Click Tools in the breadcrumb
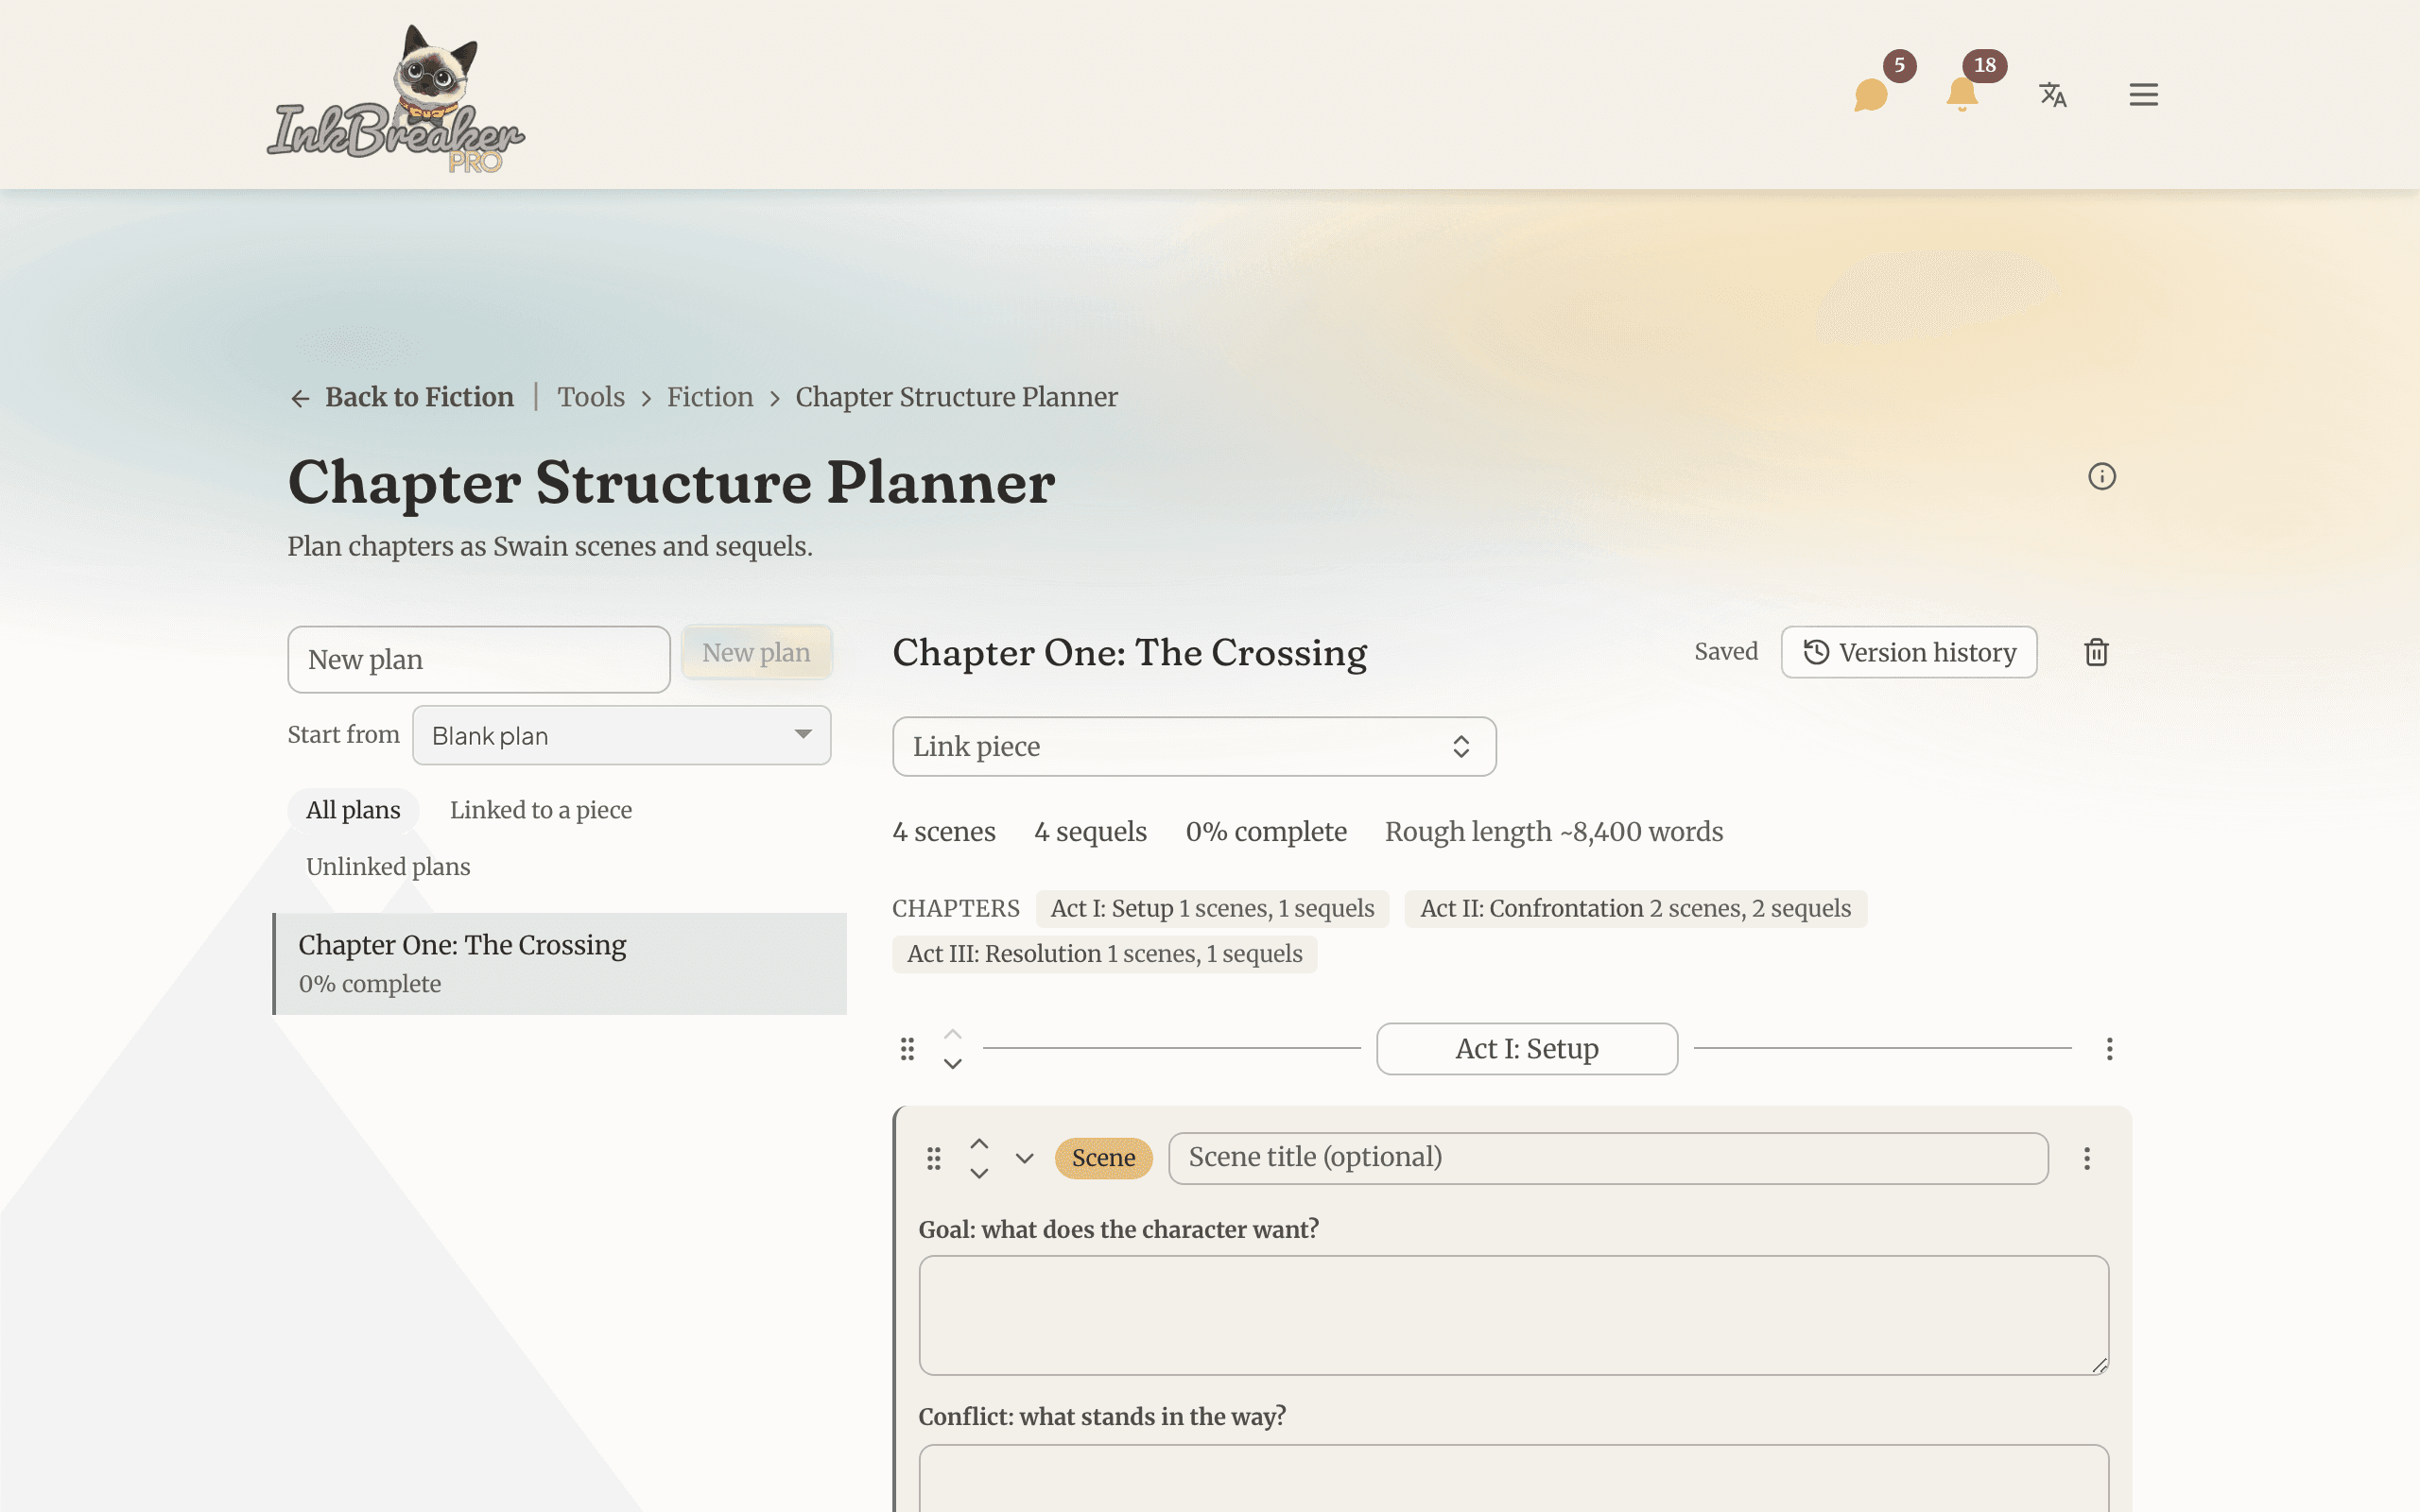The width and height of the screenshot is (2420, 1512). (591, 397)
